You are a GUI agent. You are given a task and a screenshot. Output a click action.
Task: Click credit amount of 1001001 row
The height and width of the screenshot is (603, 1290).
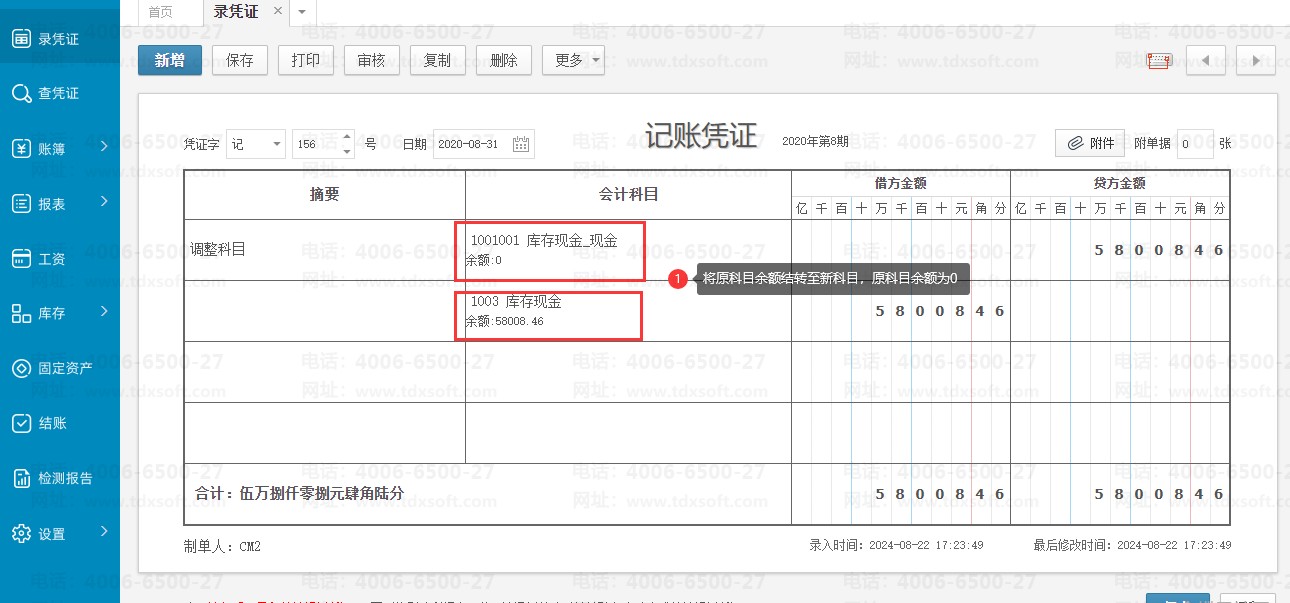[x=1120, y=250]
